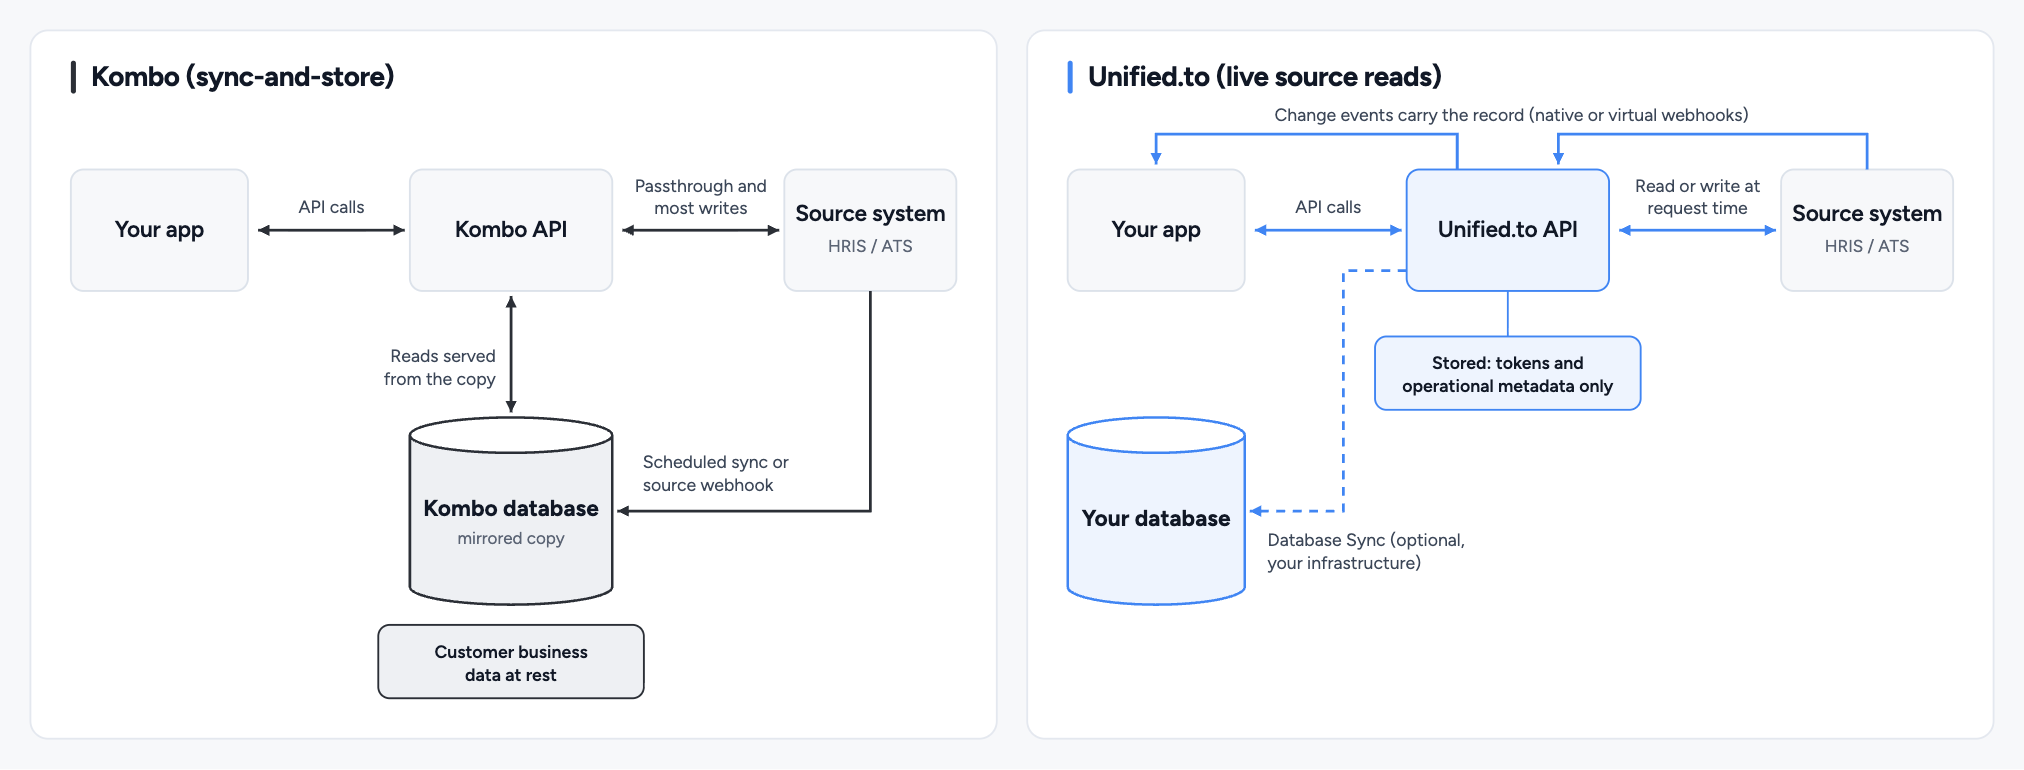The image size is (2024, 770).
Task: Select the "Stored: tokens and operational metadata only" box
Action: coord(1508,373)
